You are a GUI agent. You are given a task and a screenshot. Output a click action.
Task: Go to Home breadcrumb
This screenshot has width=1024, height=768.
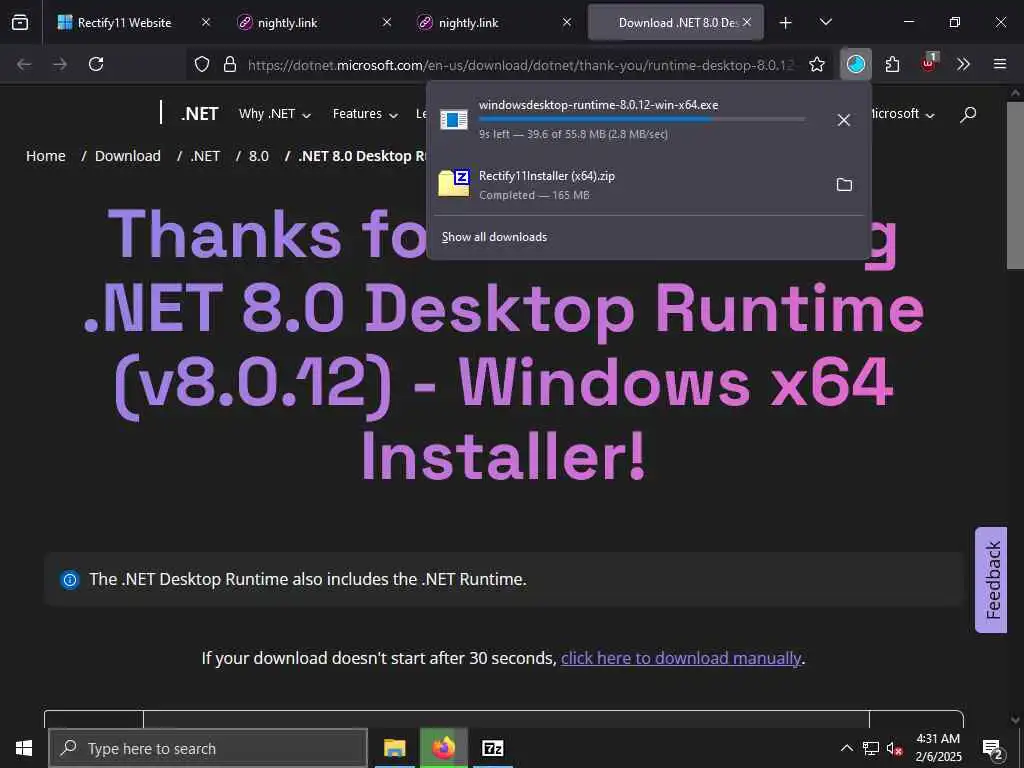pos(46,156)
